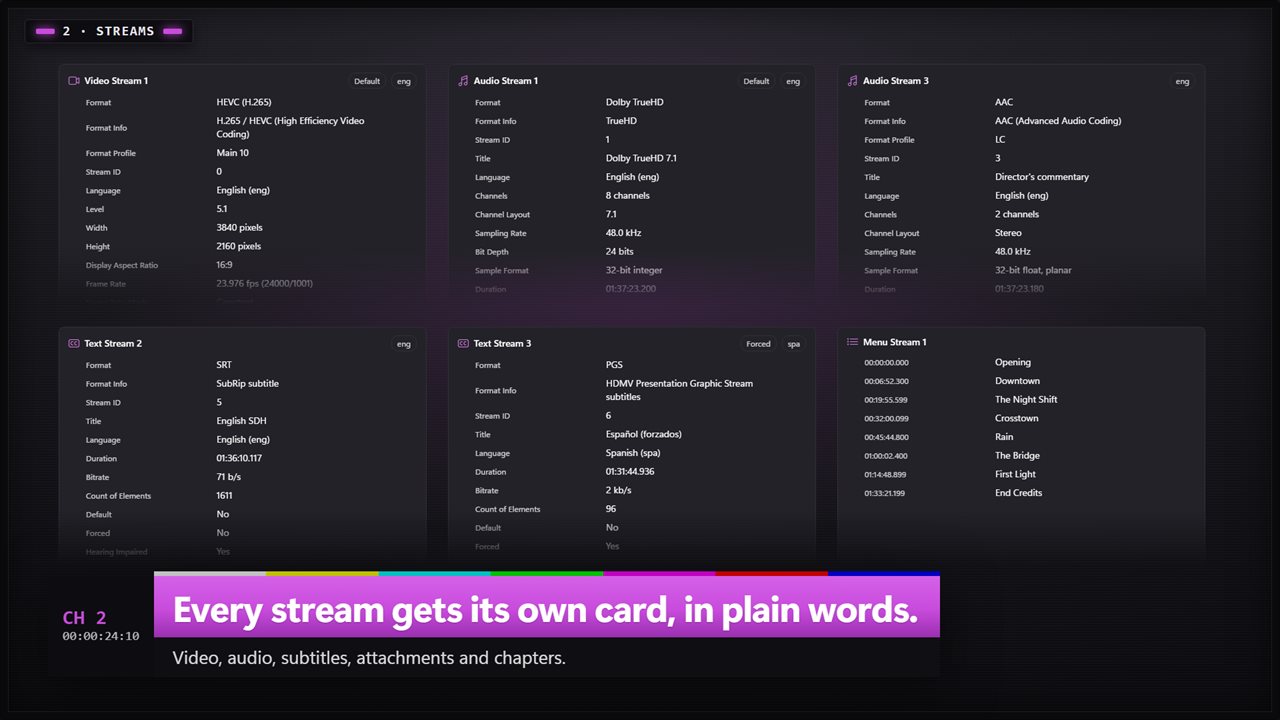Click the 2 kb/s bitrate value
Image resolution: width=1280 pixels, height=720 pixels.
click(x=618, y=490)
